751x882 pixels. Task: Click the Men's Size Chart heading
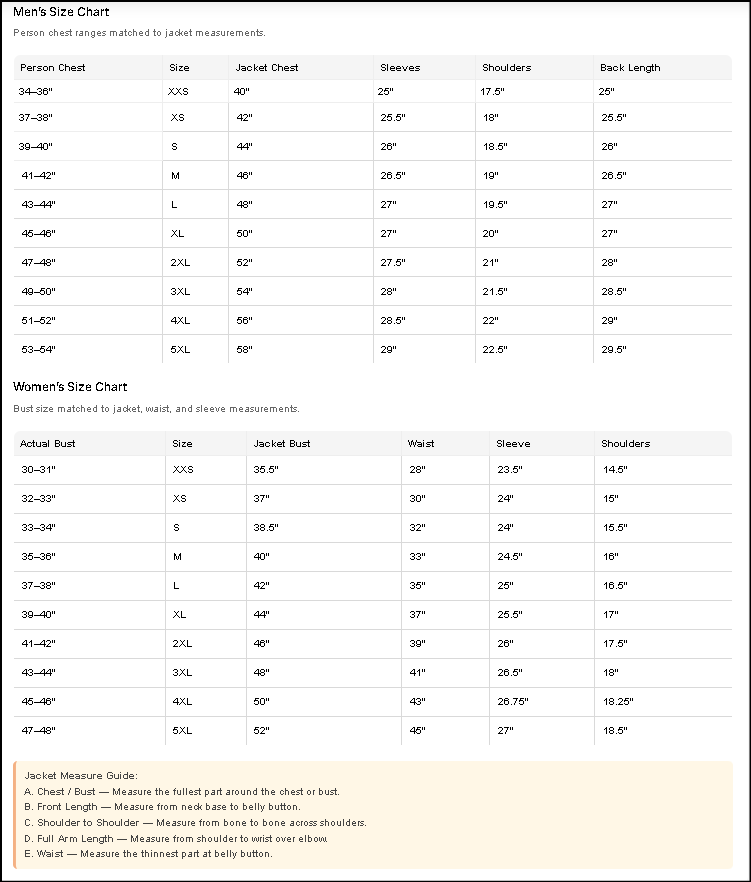[62, 12]
